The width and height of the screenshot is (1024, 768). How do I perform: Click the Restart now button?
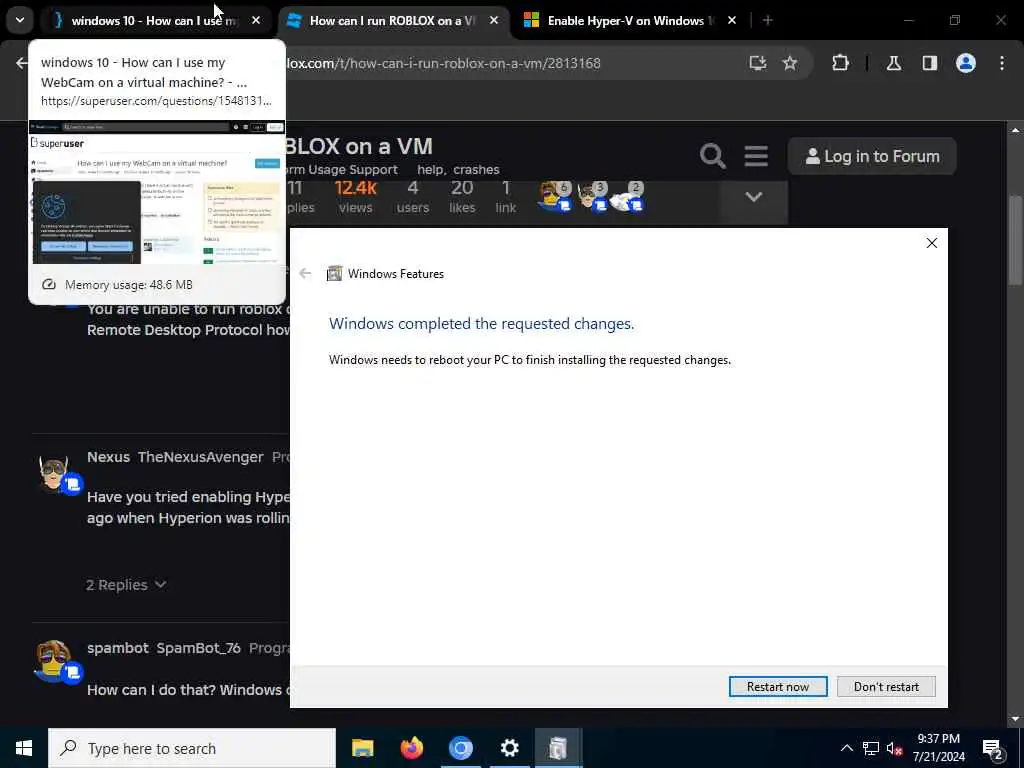pyautogui.click(x=778, y=686)
